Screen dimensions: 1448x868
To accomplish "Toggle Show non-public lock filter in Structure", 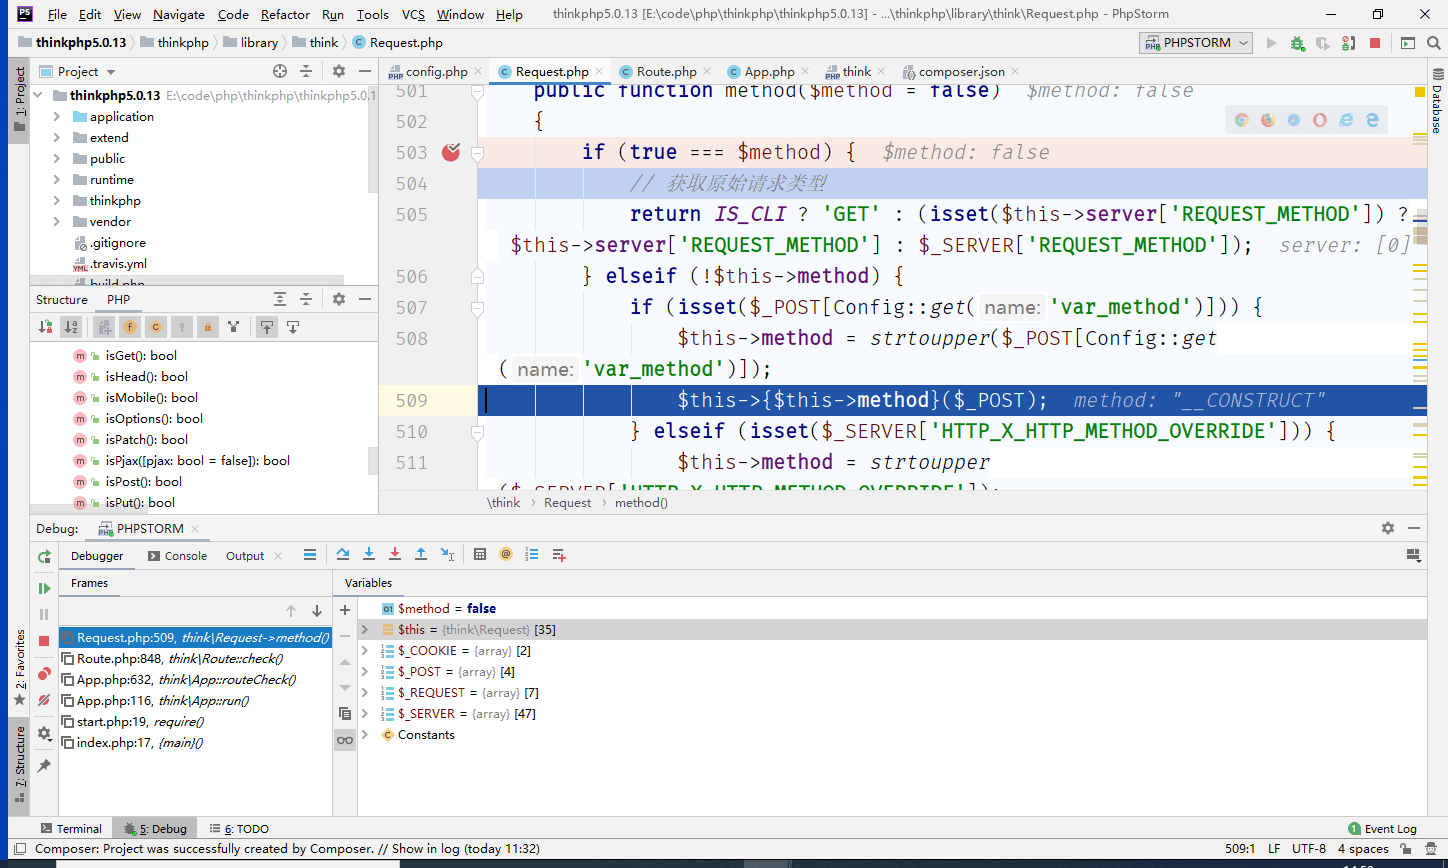I will [x=208, y=326].
